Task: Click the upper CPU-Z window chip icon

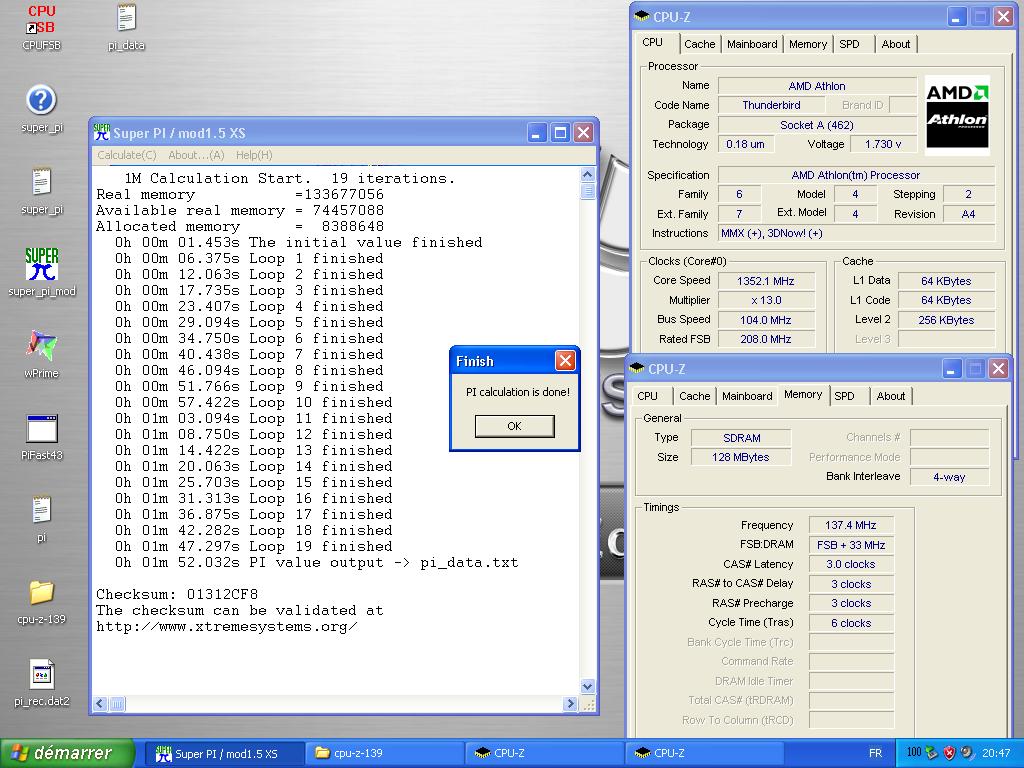Action: [x=642, y=16]
